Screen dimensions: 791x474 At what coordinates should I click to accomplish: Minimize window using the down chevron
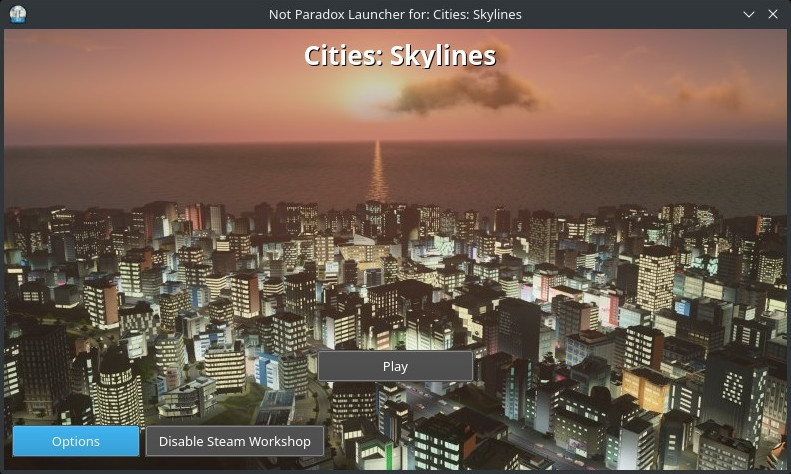(749, 14)
